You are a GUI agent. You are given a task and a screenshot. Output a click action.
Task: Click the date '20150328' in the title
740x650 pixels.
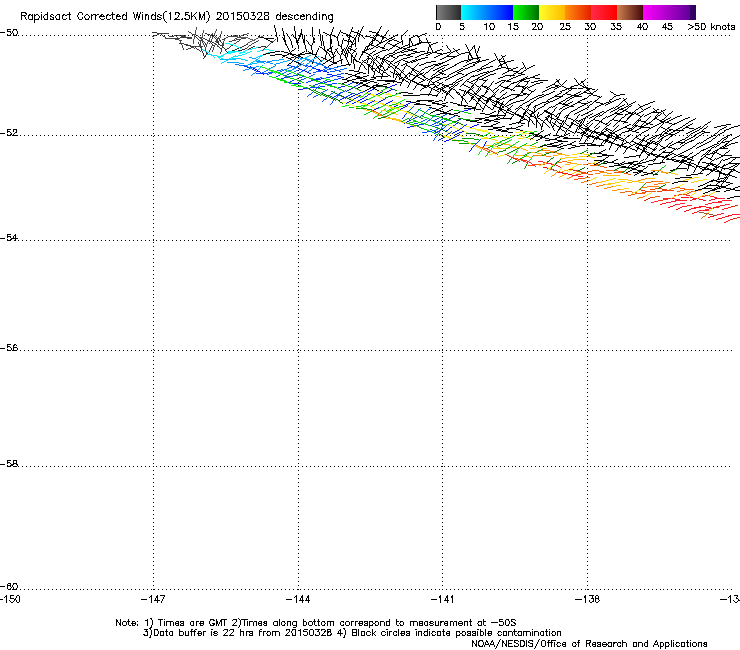click(243, 16)
